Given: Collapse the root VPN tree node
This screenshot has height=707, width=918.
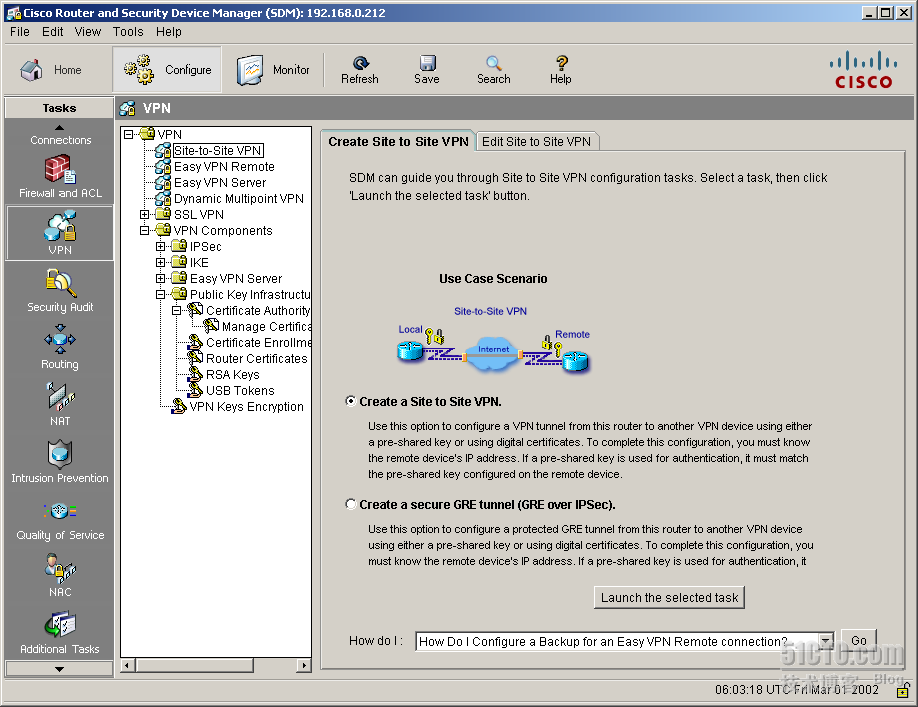Looking at the screenshot, I should (x=129, y=135).
